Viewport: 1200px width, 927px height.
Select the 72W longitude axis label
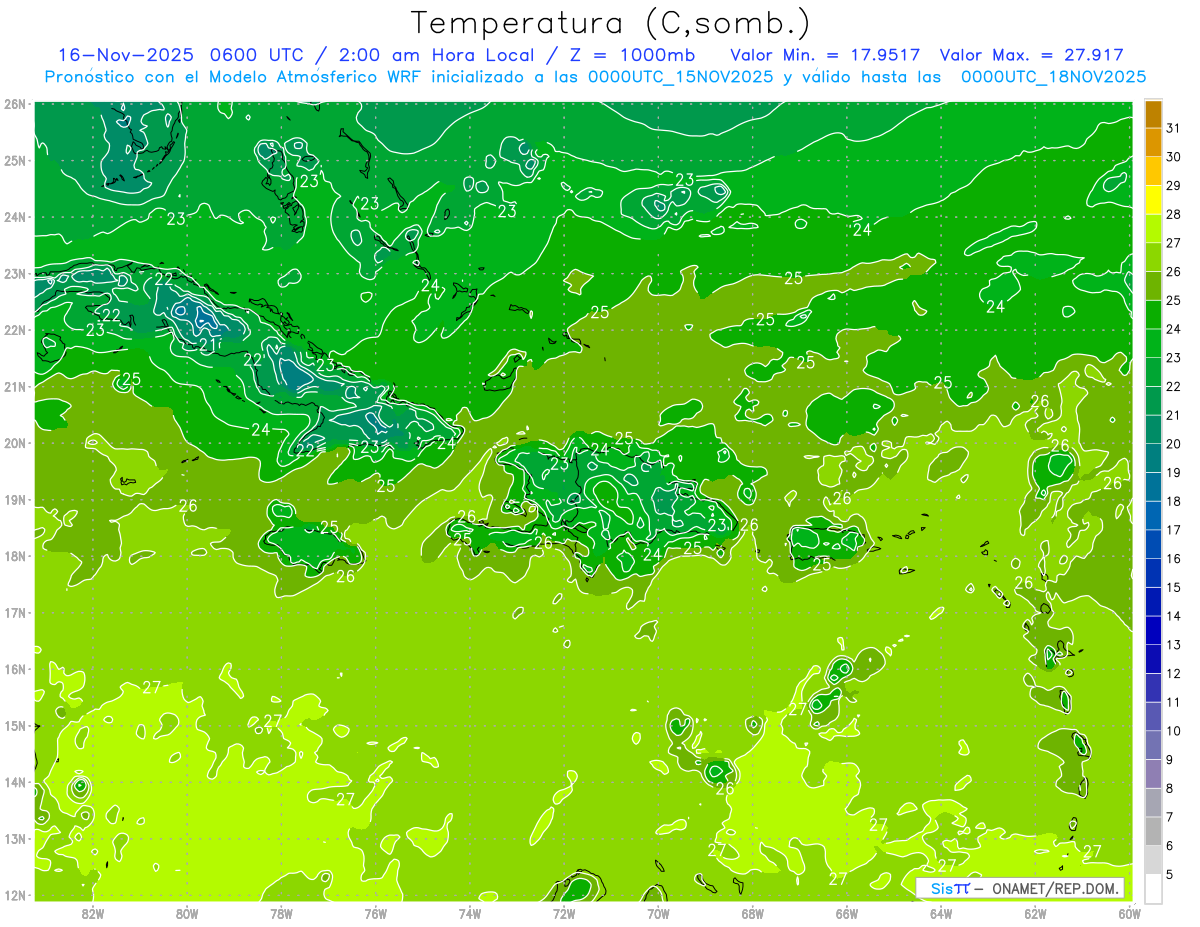[564, 912]
